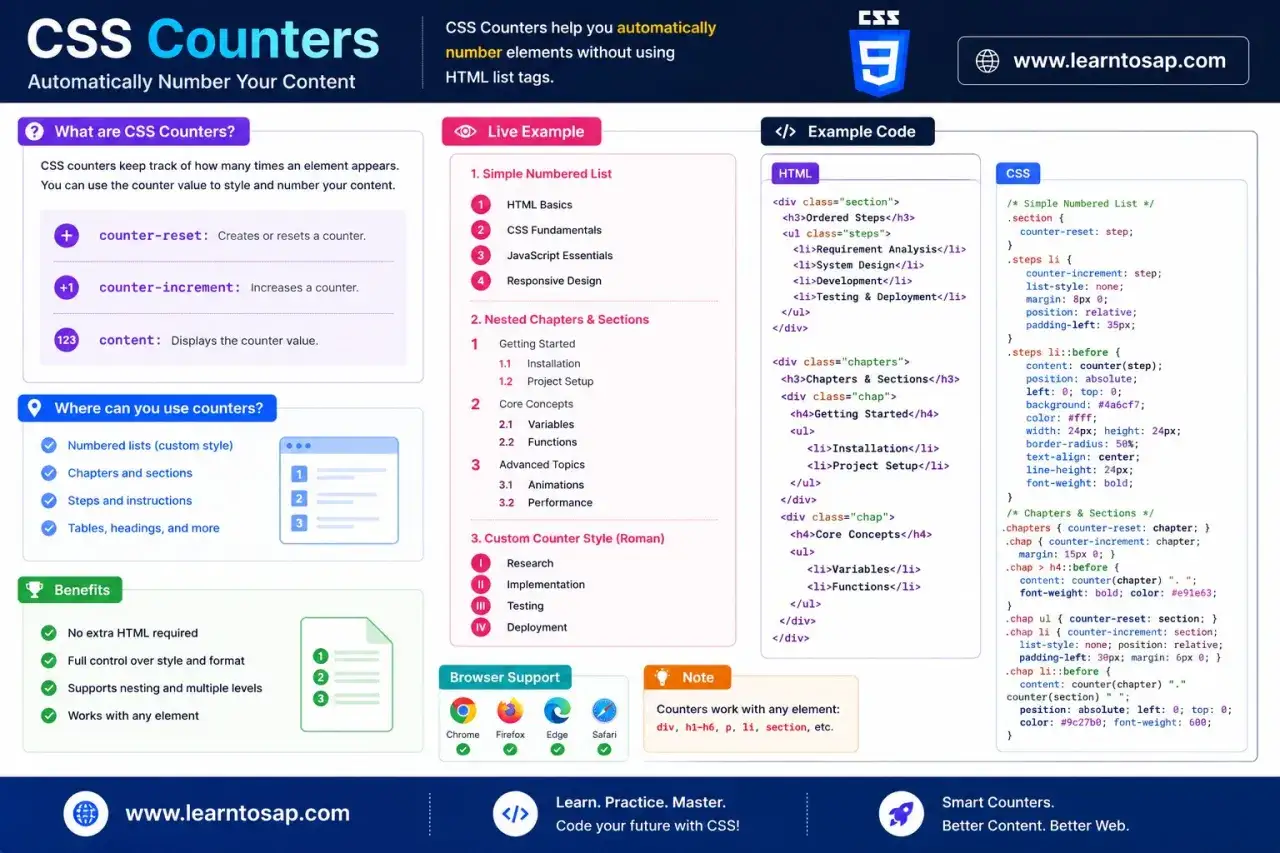Screen dimensions: 1280x853
Task: Click the globe icon in the footer
Action: 86,814
